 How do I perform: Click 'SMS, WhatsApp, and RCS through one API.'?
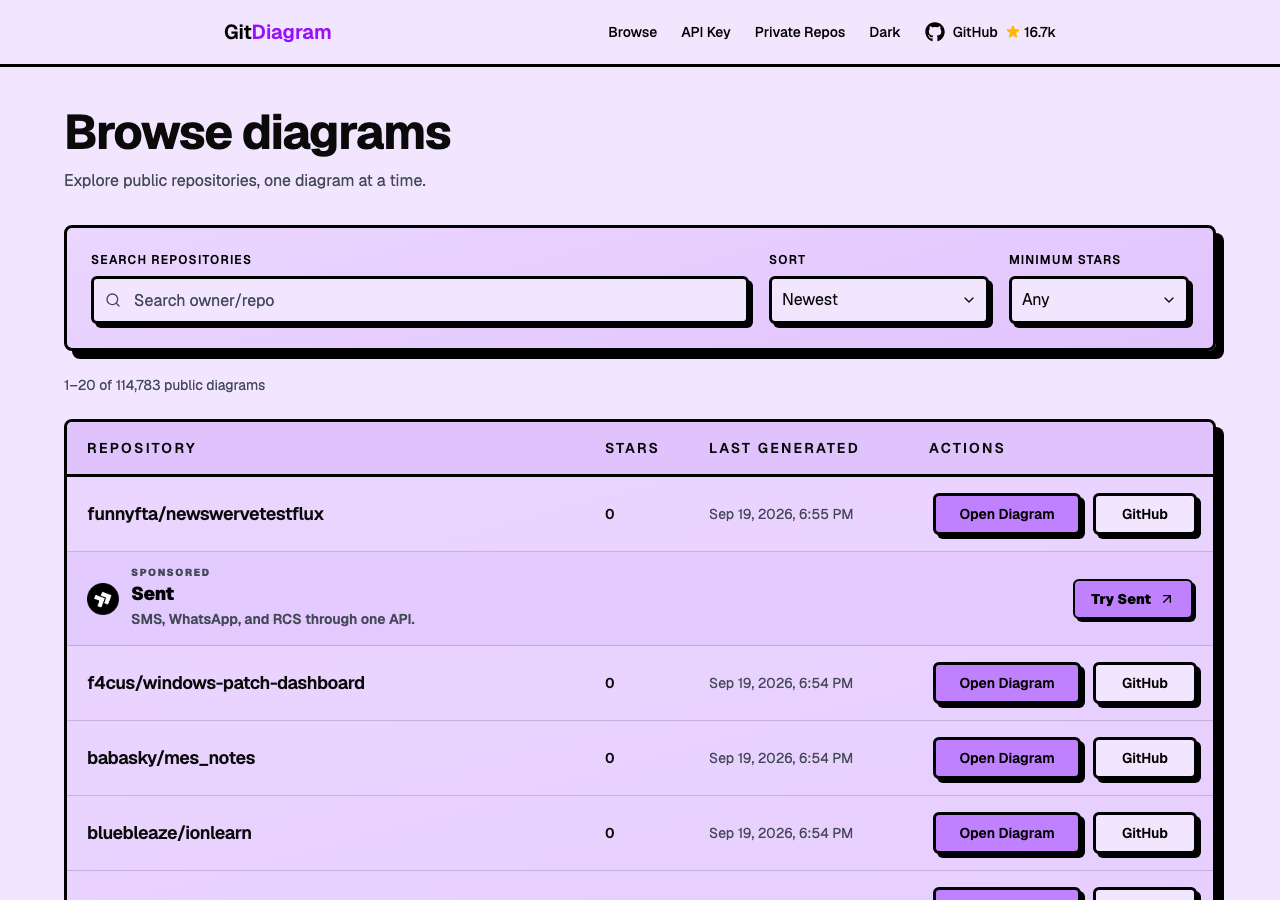[273, 619]
